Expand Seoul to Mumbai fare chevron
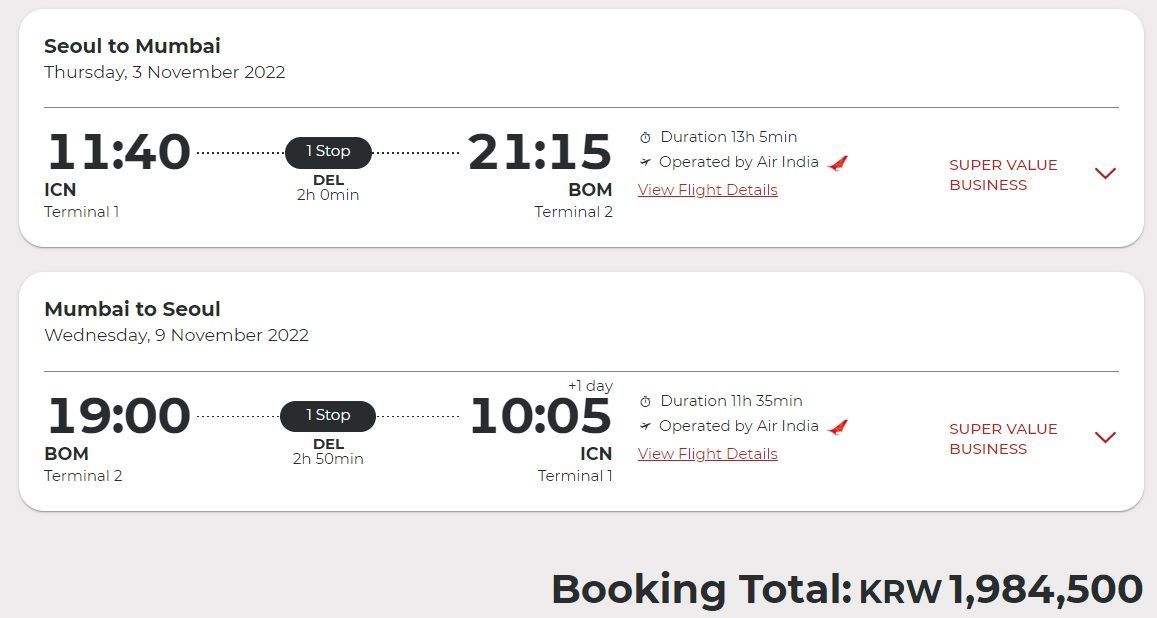Screen dimensions: 1157x618 click(x=1105, y=173)
